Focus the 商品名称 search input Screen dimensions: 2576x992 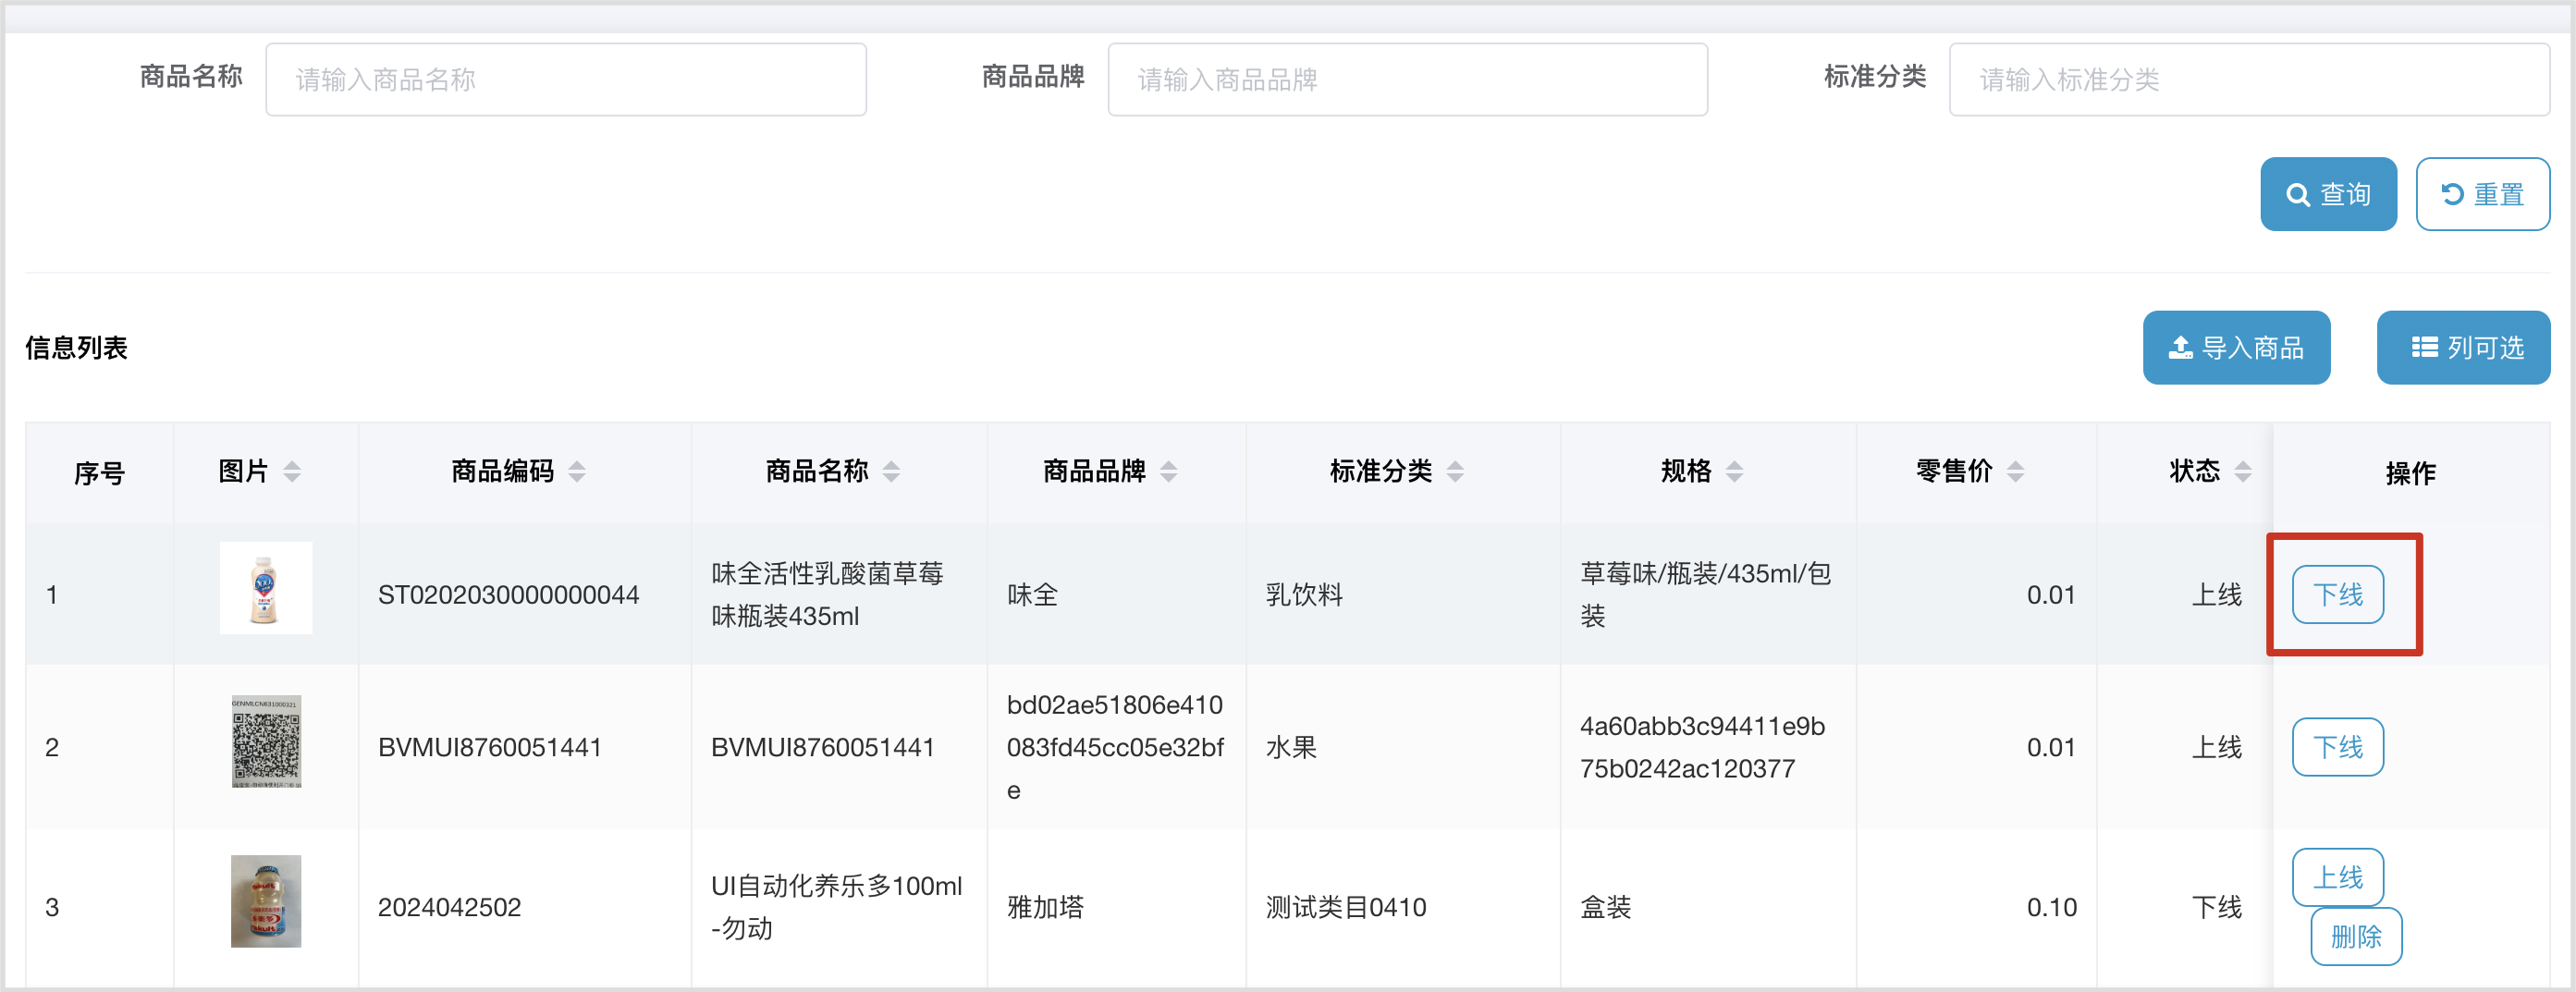[565, 79]
